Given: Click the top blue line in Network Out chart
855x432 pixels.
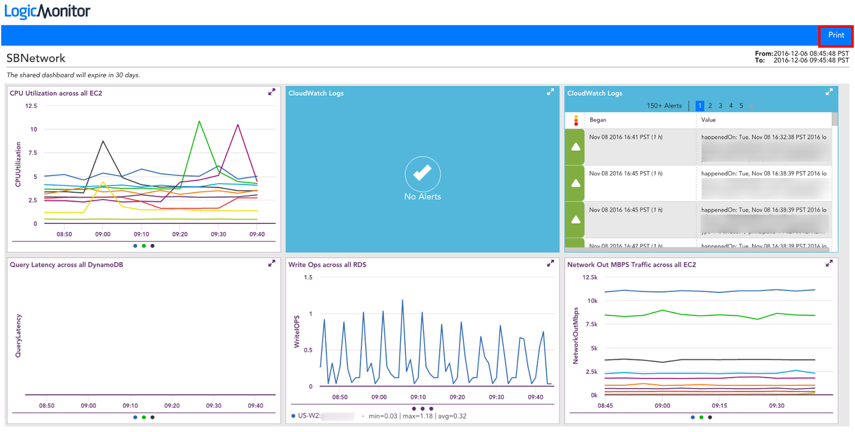Looking at the screenshot, I should (x=710, y=291).
